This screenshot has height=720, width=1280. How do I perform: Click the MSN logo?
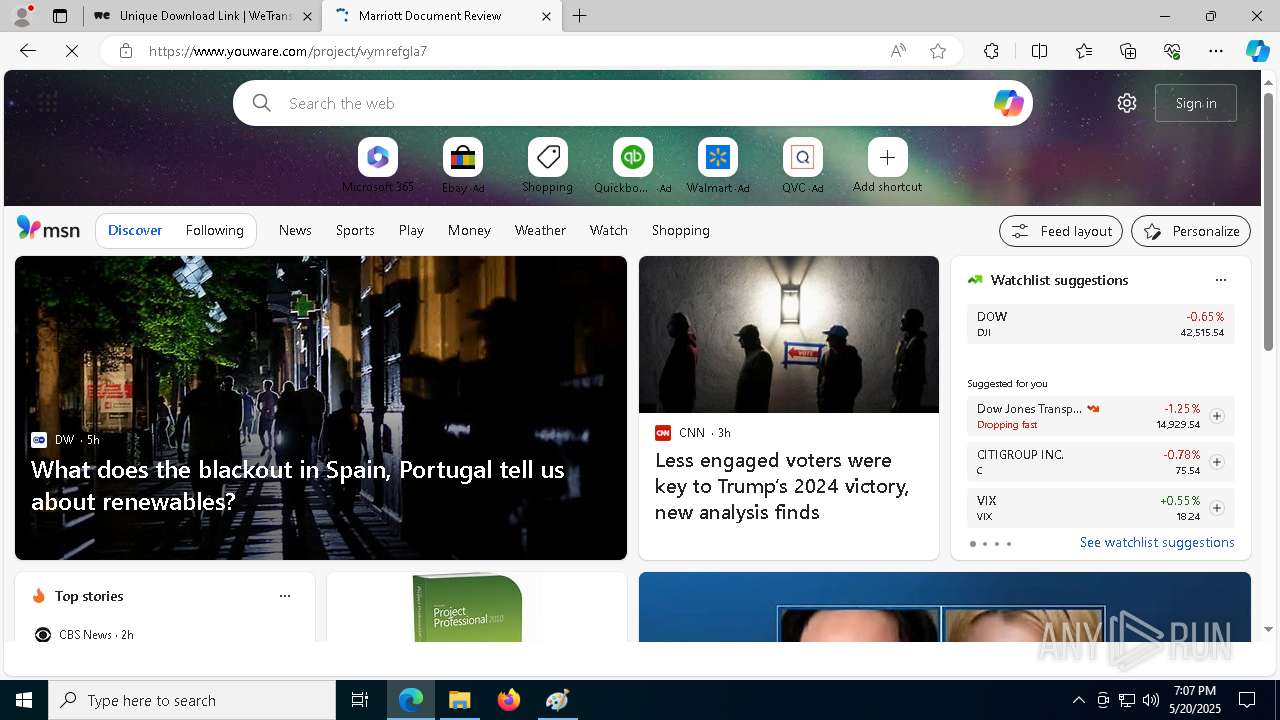click(x=48, y=229)
